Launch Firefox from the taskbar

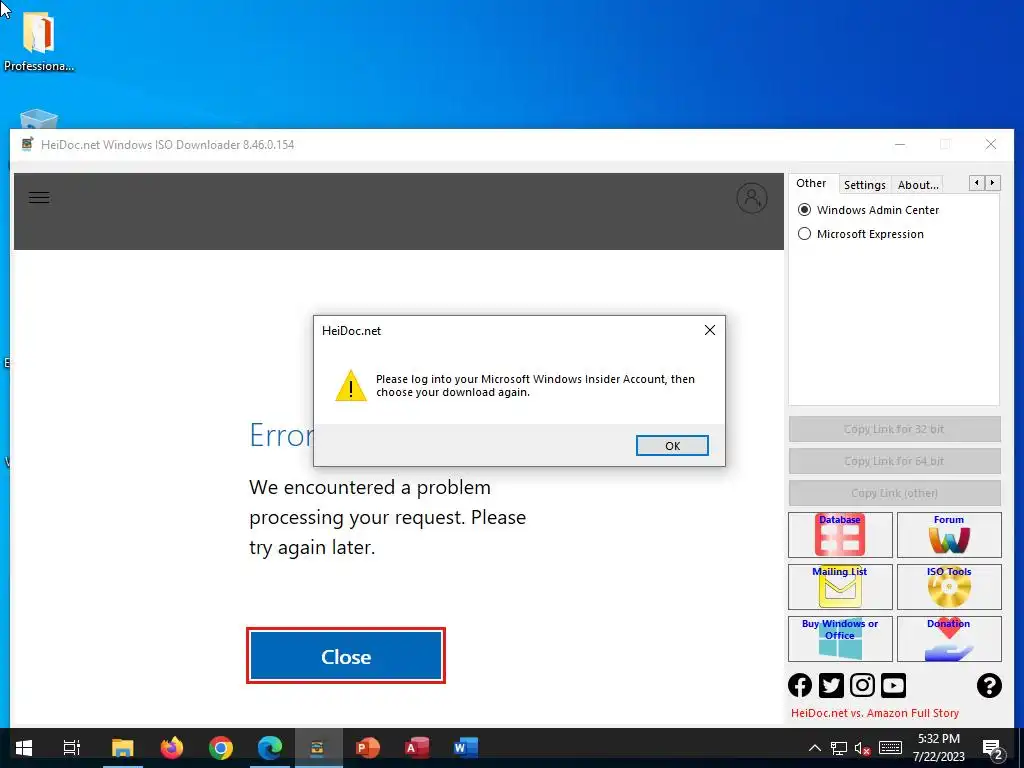tap(172, 748)
